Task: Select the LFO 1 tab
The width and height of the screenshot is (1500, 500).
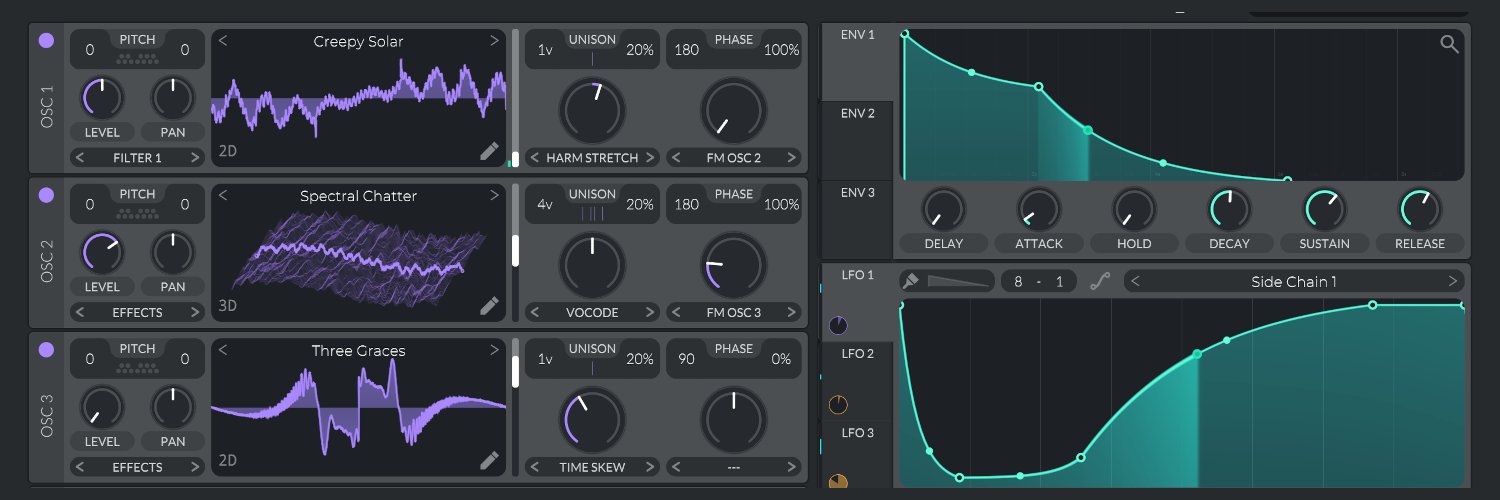Action: [857, 302]
